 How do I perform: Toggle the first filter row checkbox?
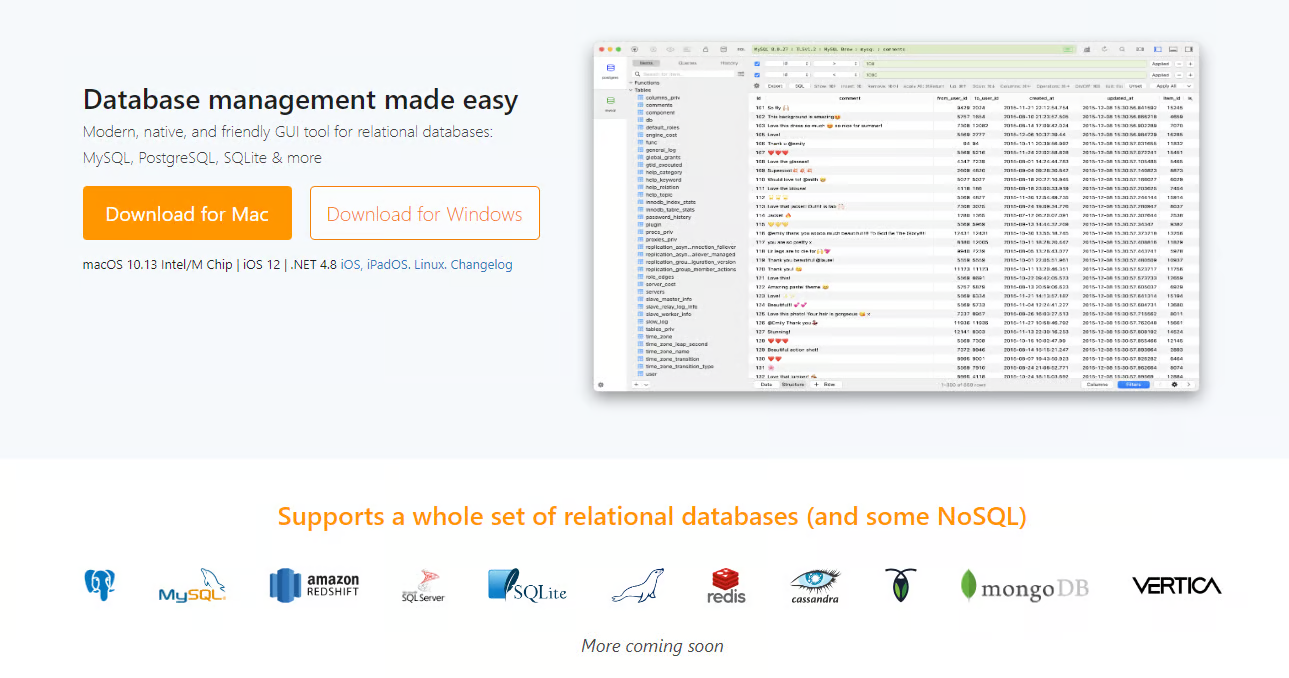757,63
